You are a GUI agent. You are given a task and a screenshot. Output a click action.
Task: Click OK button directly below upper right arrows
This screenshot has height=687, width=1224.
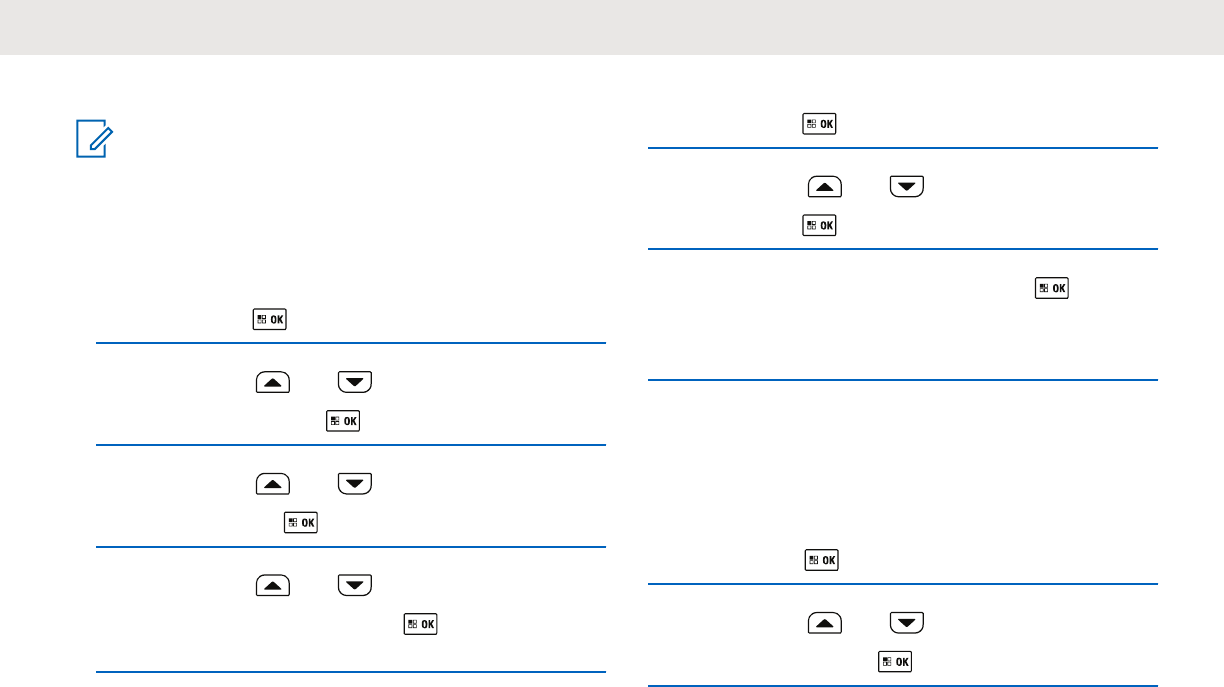click(x=820, y=226)
